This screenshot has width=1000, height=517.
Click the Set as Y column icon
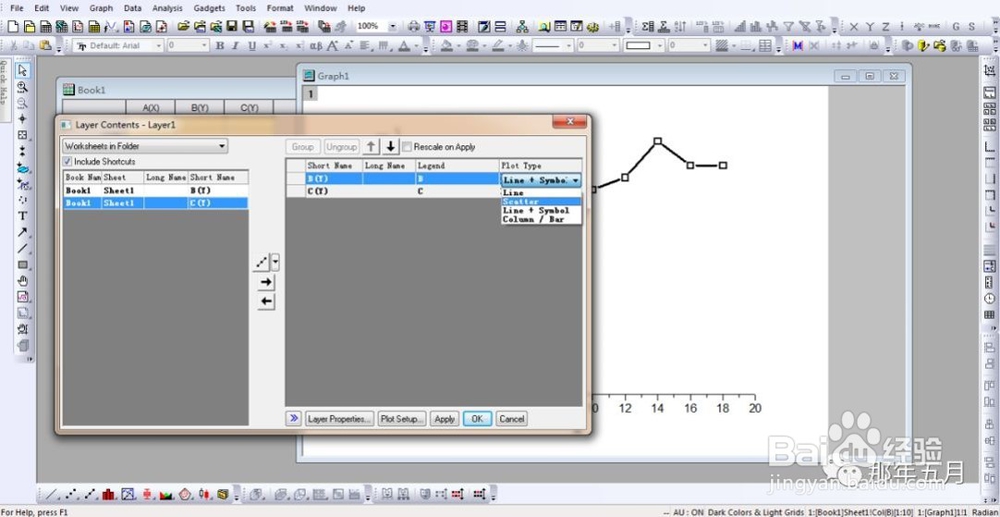(x=870, y=27)
